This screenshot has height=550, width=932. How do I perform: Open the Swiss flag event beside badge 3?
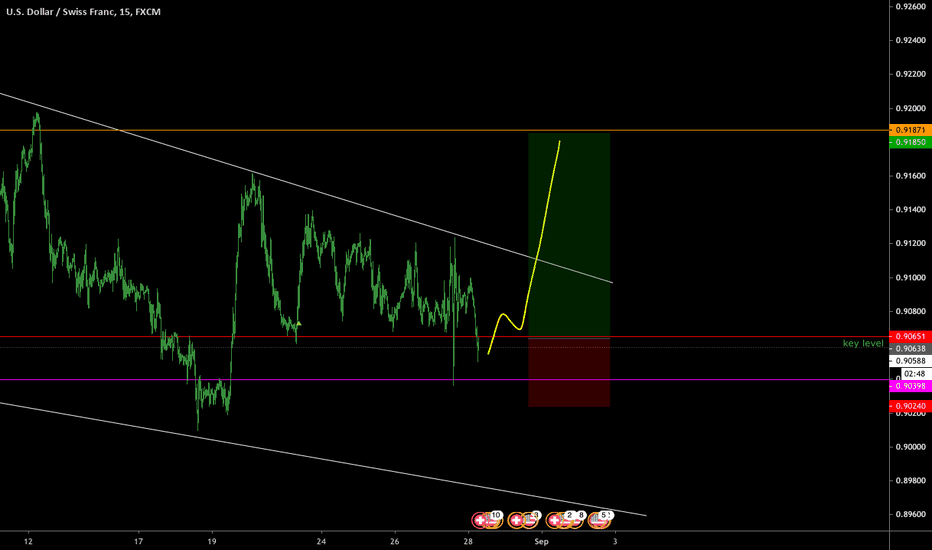click(x=516, y=520)
